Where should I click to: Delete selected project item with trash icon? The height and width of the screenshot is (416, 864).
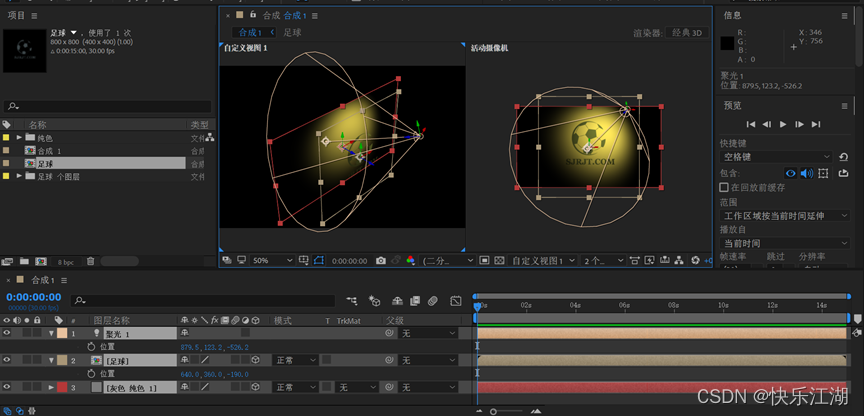tap(91, 261)
